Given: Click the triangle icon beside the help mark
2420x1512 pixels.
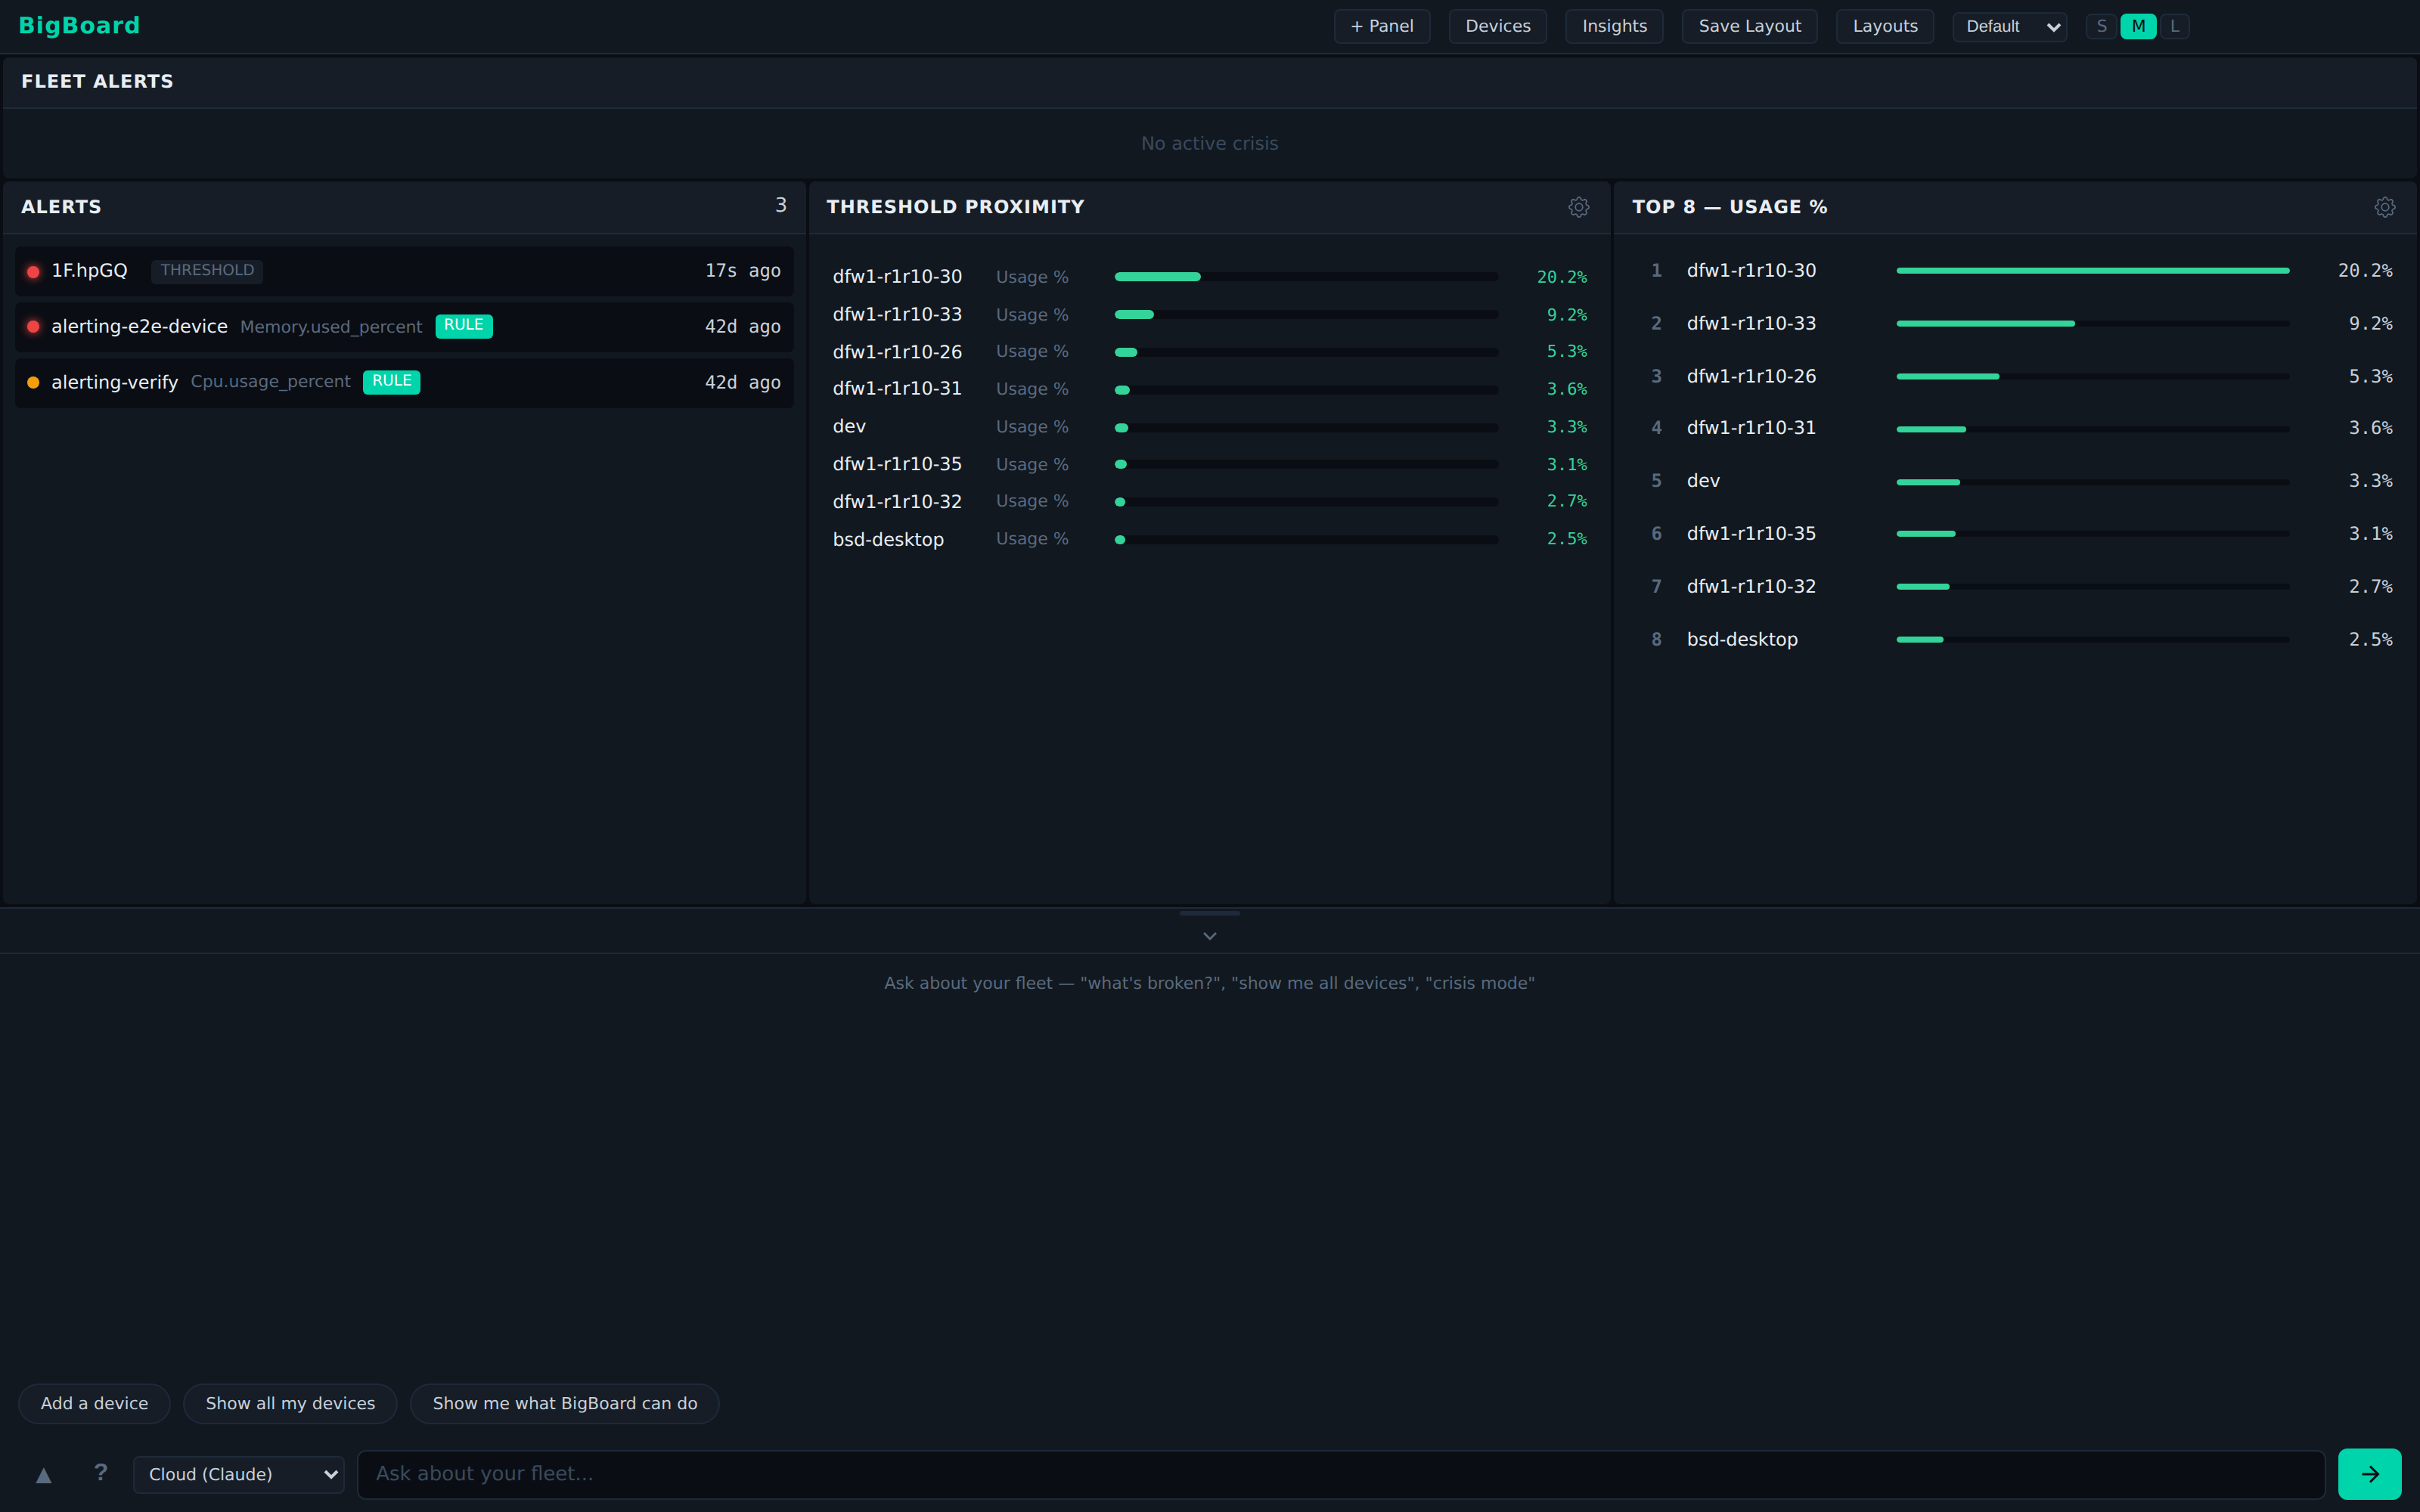Looking at the screenshot, I should (x=43, y=1474).
